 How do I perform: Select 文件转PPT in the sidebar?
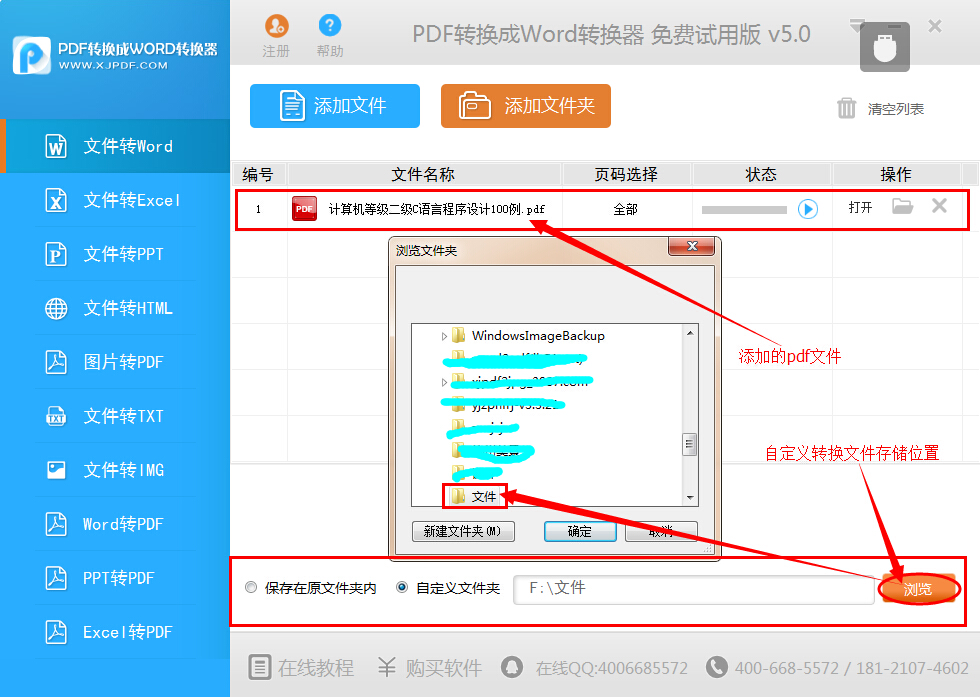point(116,254)
